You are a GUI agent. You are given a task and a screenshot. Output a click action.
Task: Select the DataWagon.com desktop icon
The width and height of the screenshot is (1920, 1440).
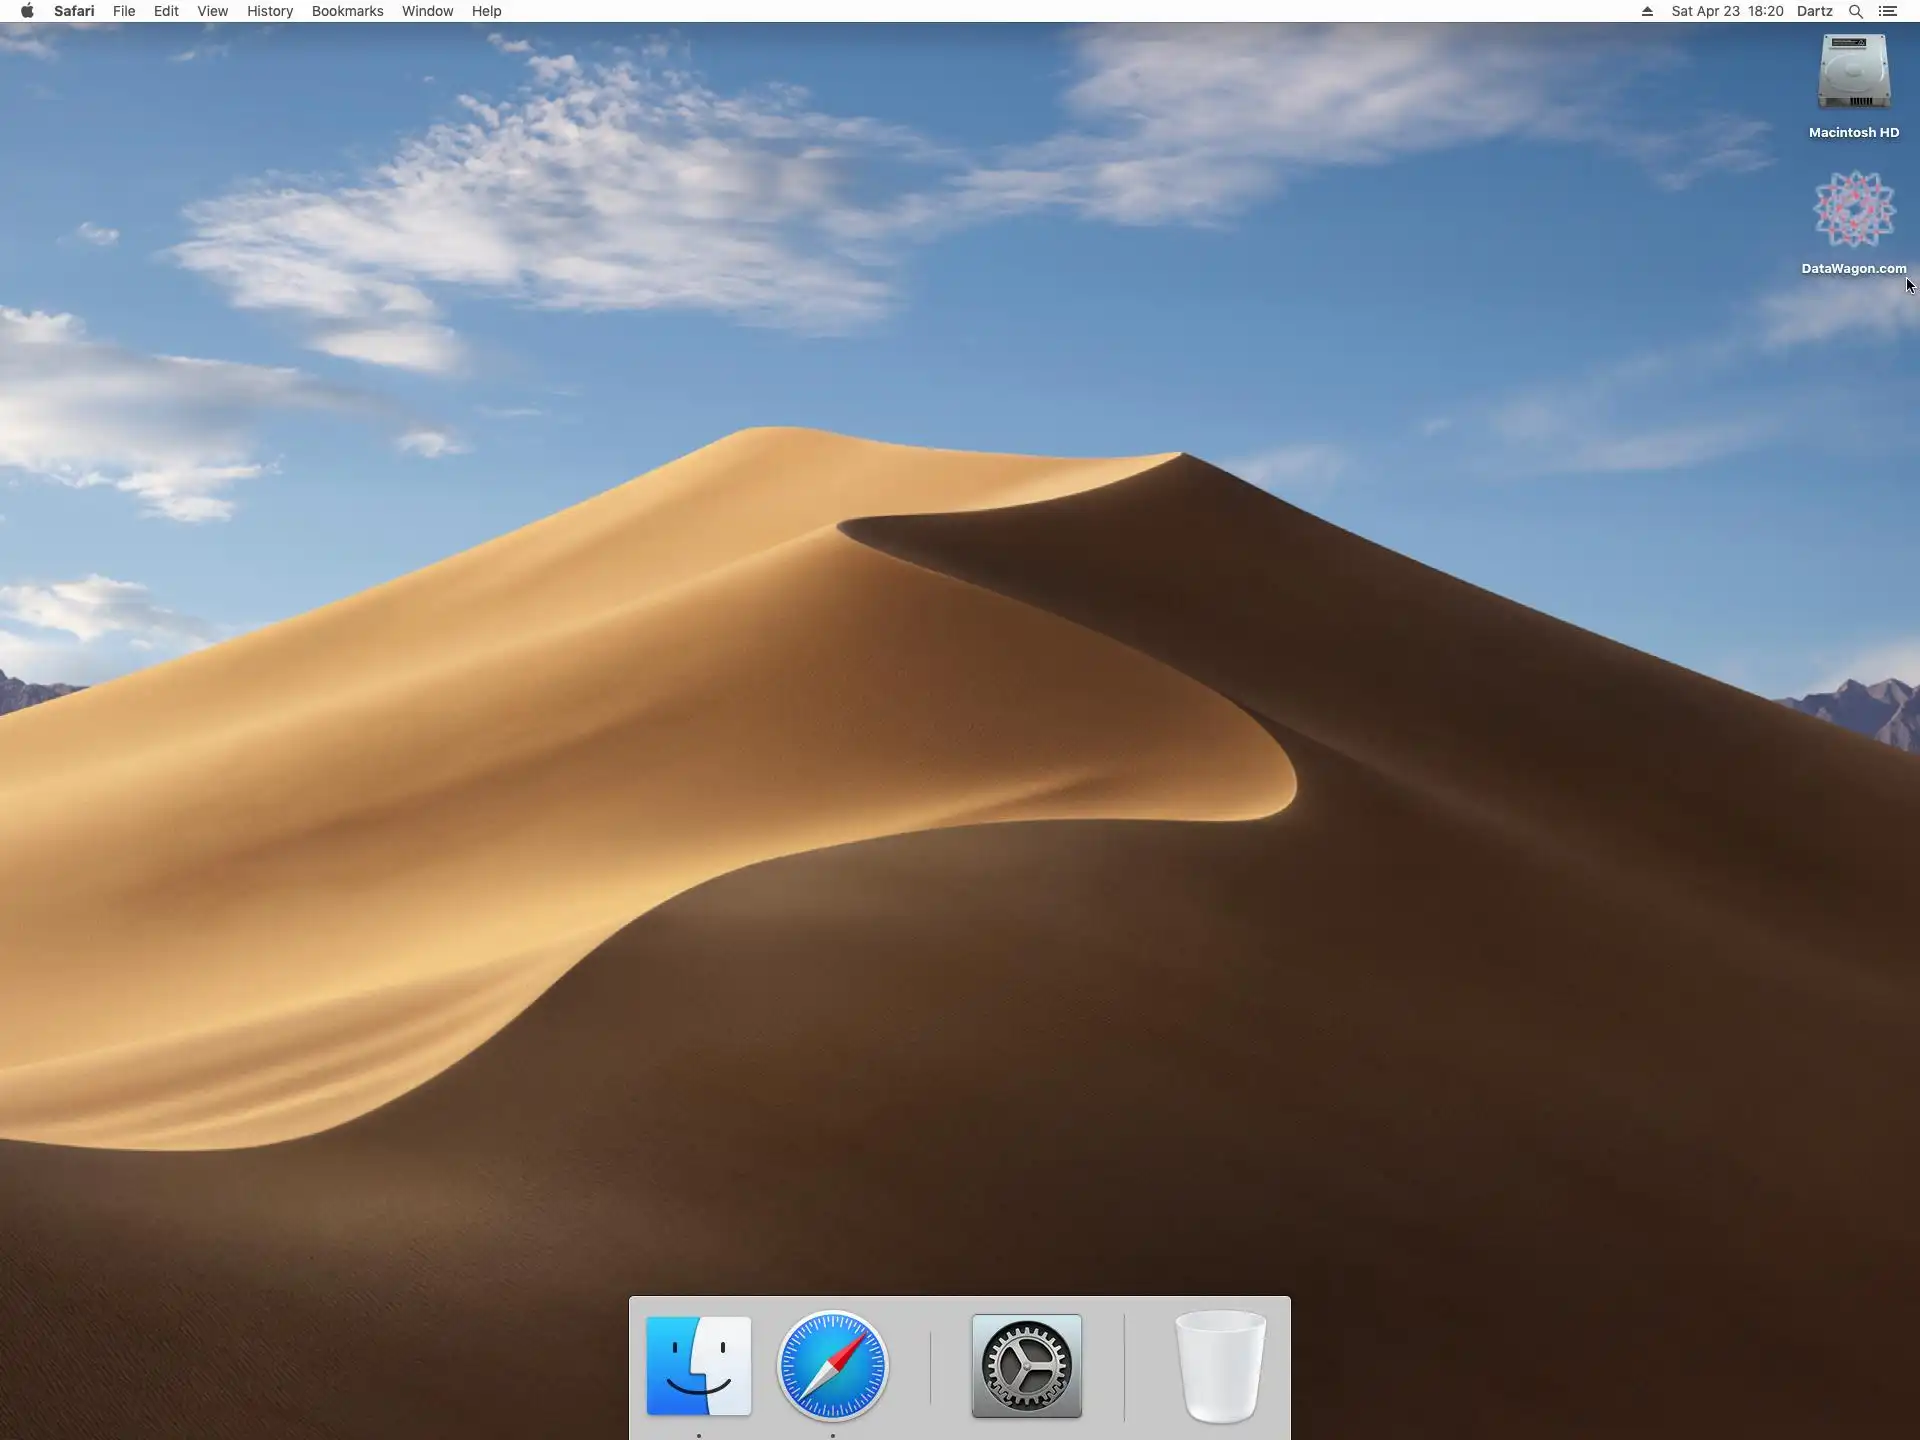pos(1854,210)
